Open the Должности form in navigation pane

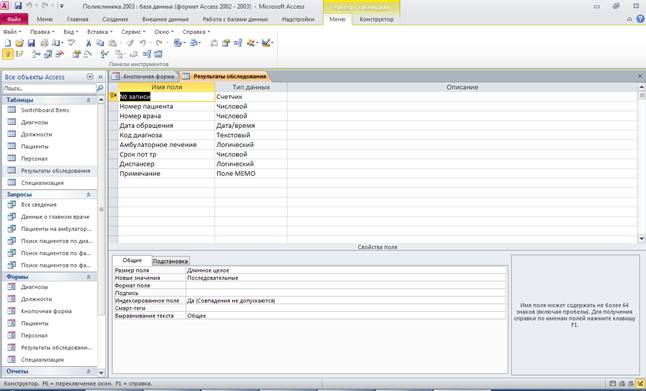pyautogui.click(x=36, y=299)
